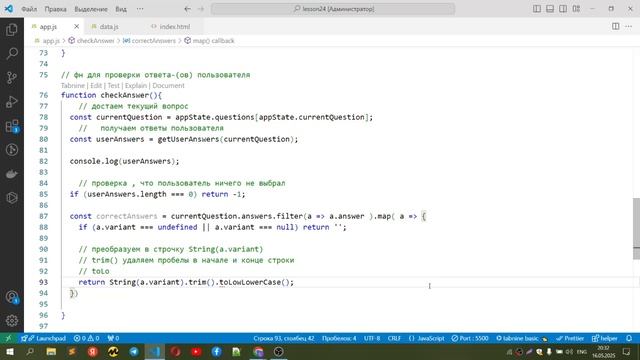Change line ending via CRLF indicator
Image resolution: width=640 pixels, height=360 pixels.
(394, 338)
